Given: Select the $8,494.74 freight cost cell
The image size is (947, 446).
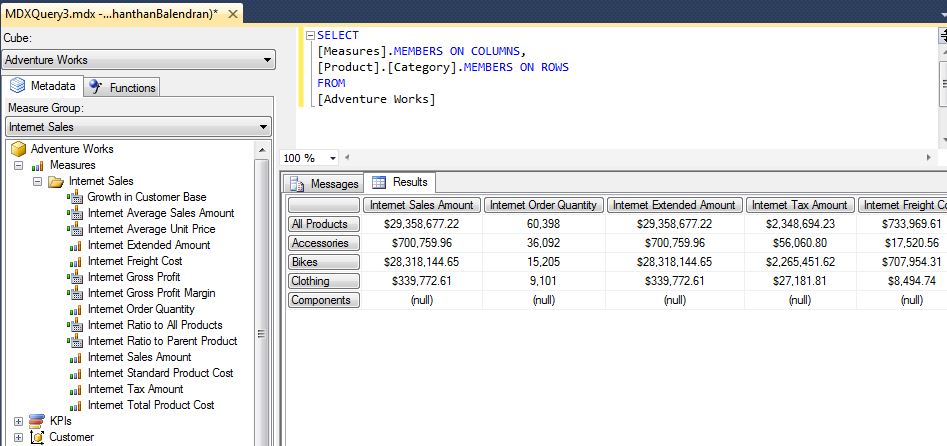Looking at the screenshot, I should coord(902,281).
